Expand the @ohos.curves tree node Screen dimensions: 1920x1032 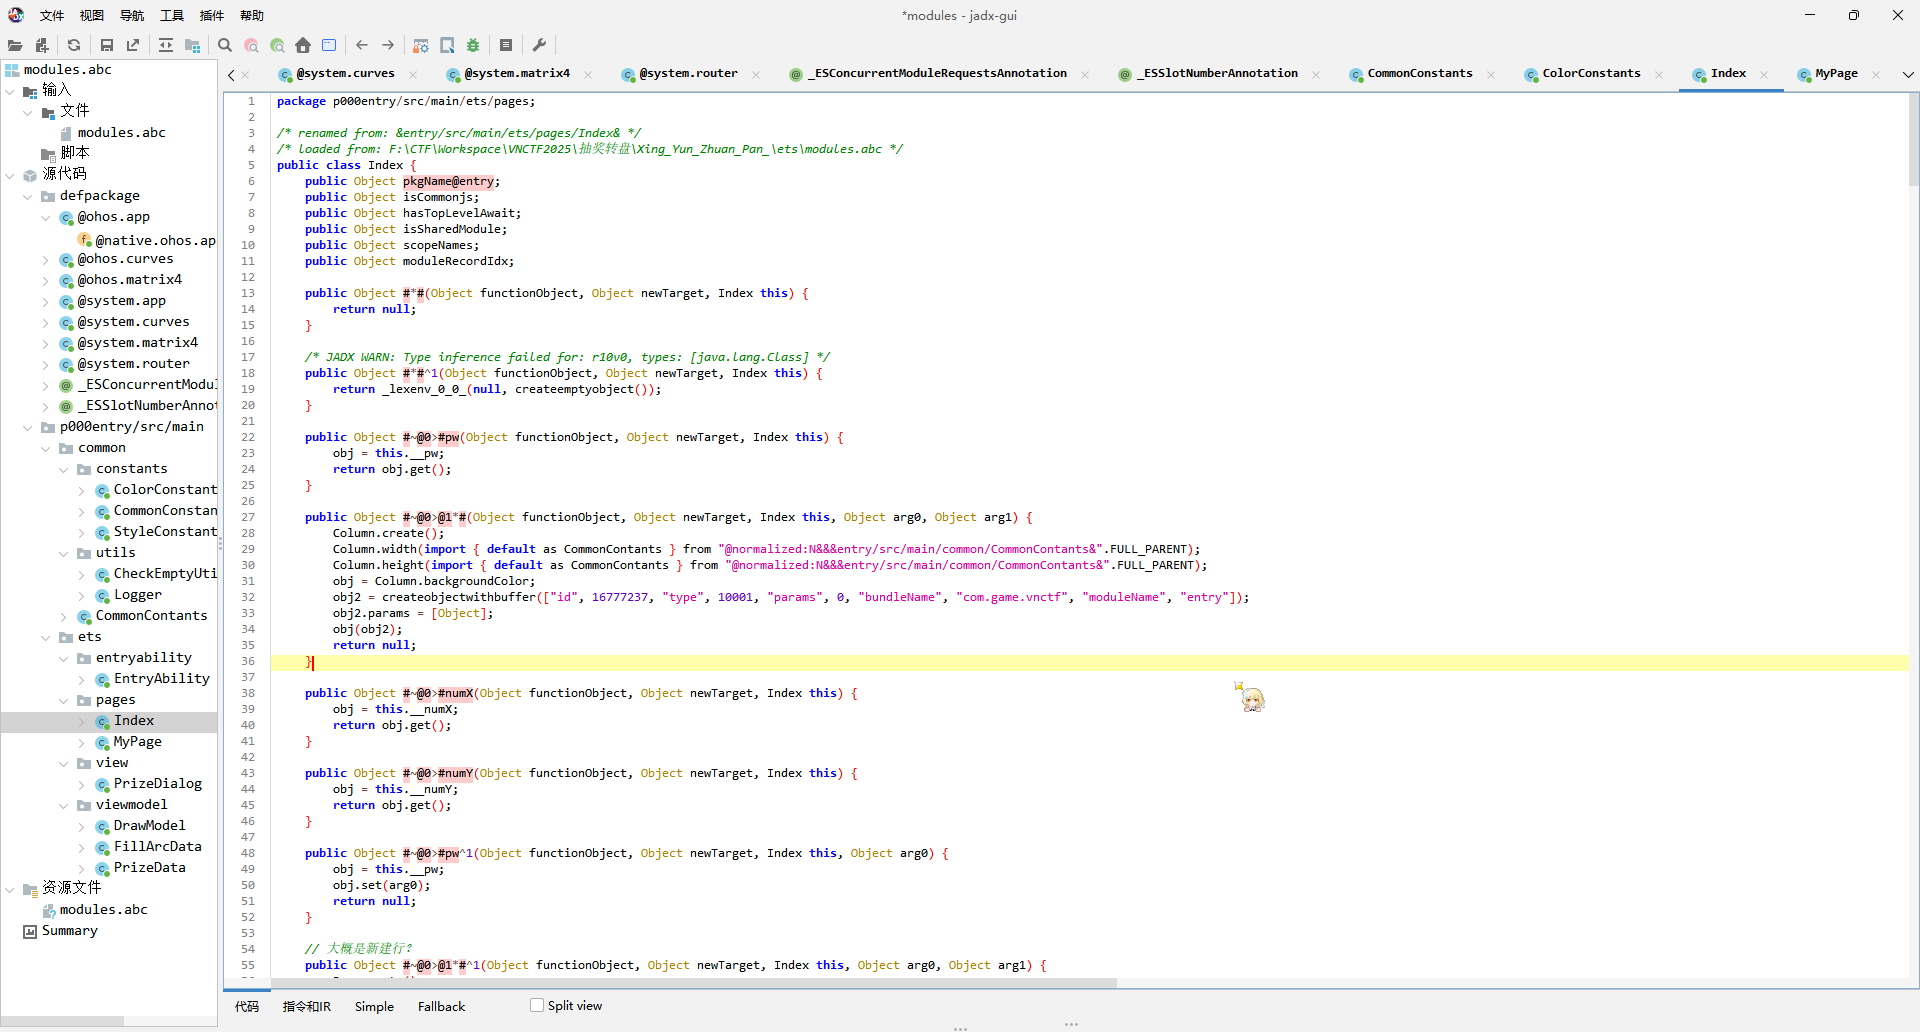tap(45, 259)
